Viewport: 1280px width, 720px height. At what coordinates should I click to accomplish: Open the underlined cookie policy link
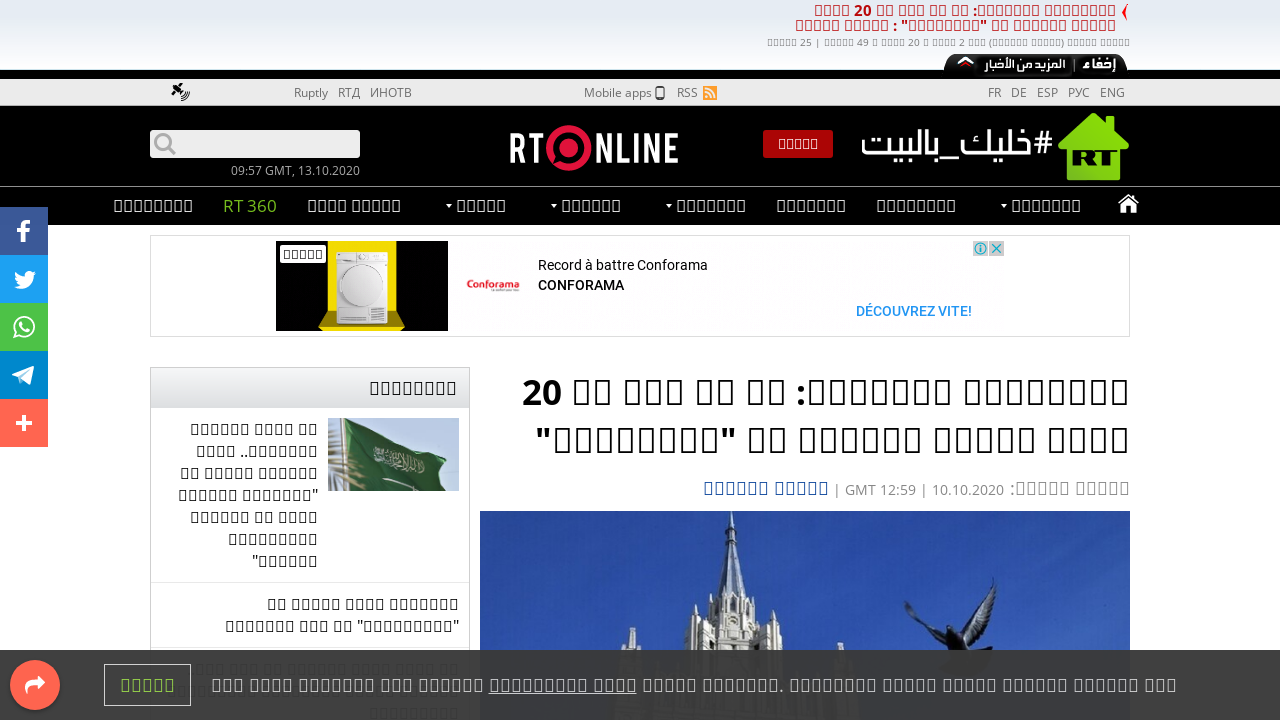[563, 685]
